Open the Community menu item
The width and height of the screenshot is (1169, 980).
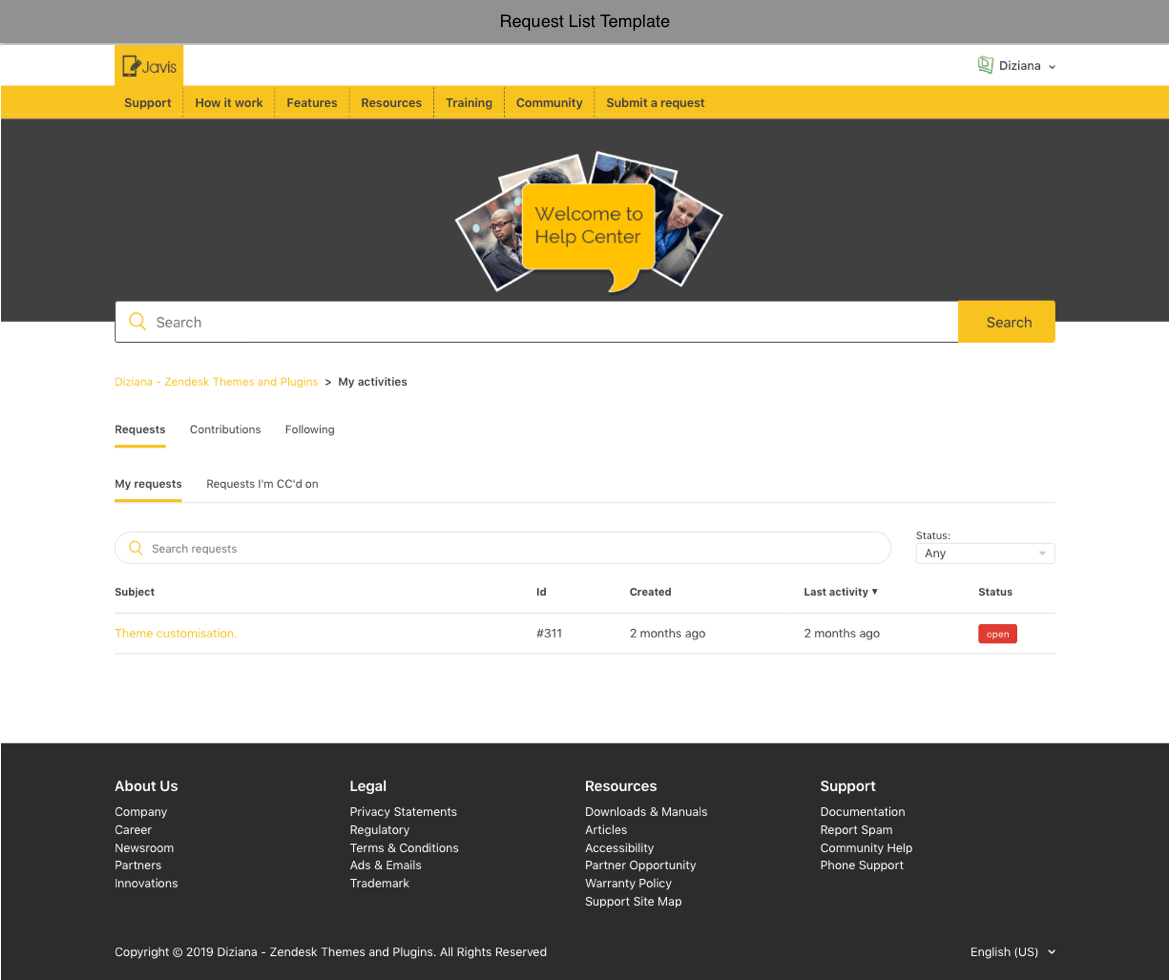tap(549, 103)
